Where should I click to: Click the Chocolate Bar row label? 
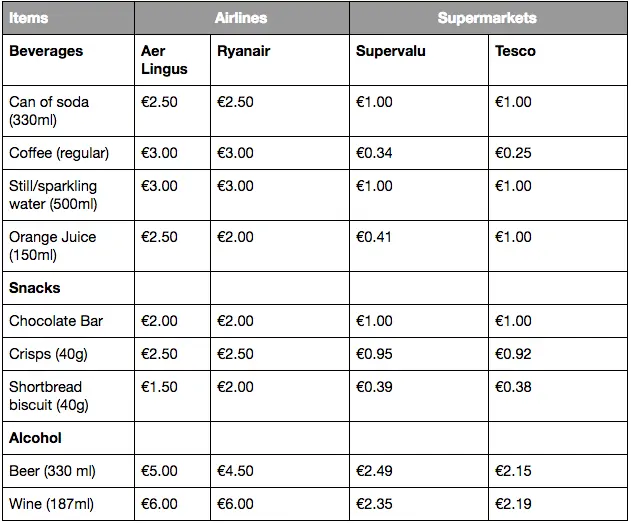tap(56, 321)
